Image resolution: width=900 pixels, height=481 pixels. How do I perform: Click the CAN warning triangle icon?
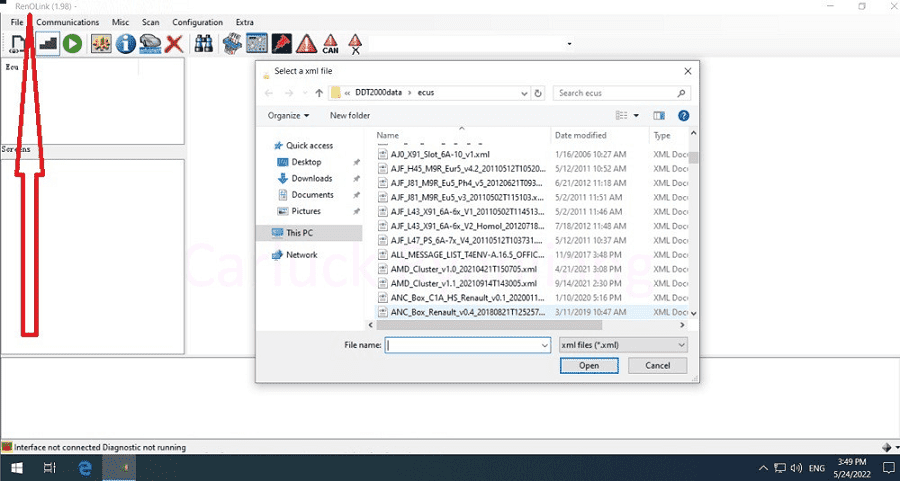tap(331, 44)
